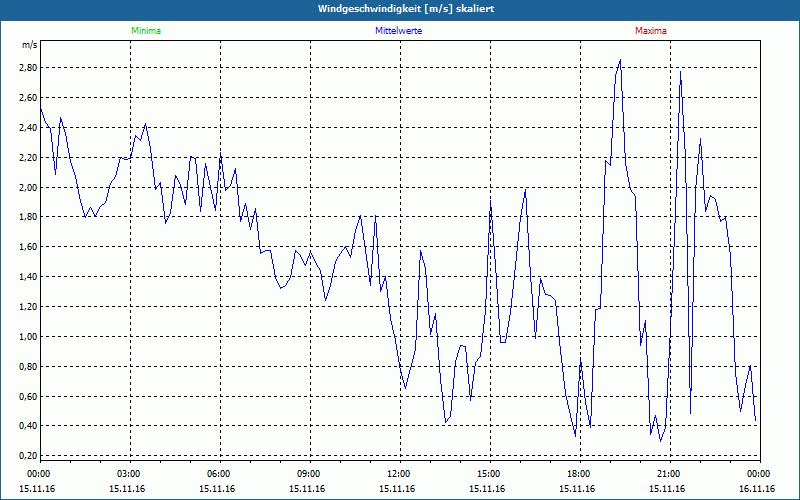The height and width of the screenshot is (500, 800).
Task: Click the red Maxima legend label
Action: point(651,31)
